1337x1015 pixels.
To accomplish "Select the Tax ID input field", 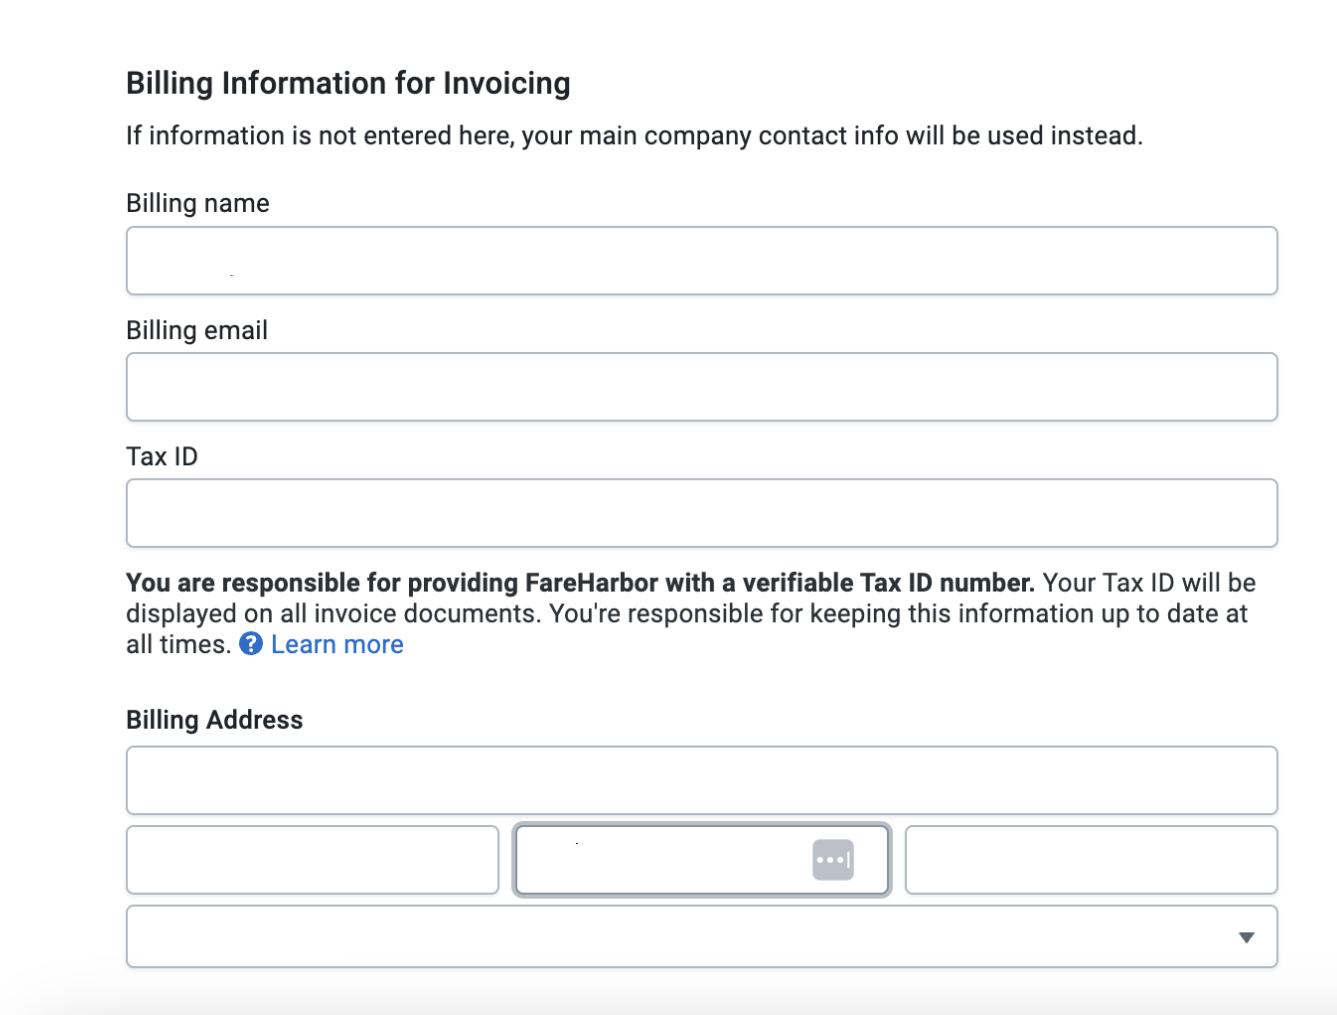I will click(x=700, y=513).
